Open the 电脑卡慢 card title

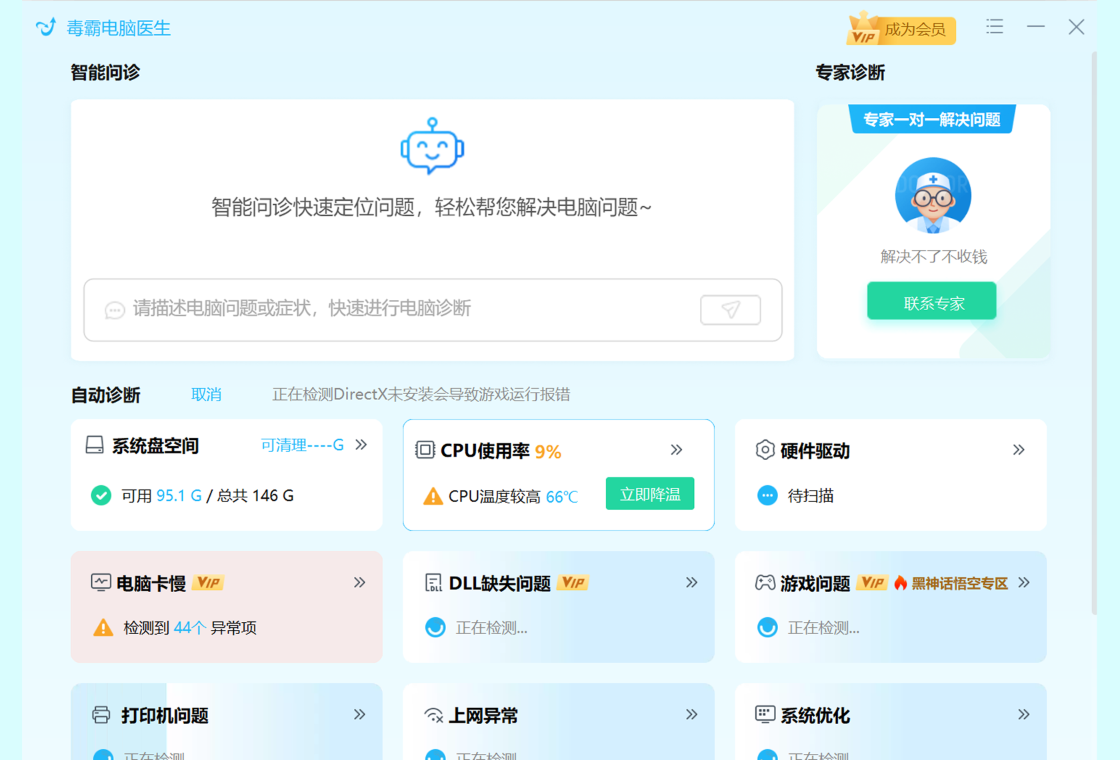tap(151, 583)
